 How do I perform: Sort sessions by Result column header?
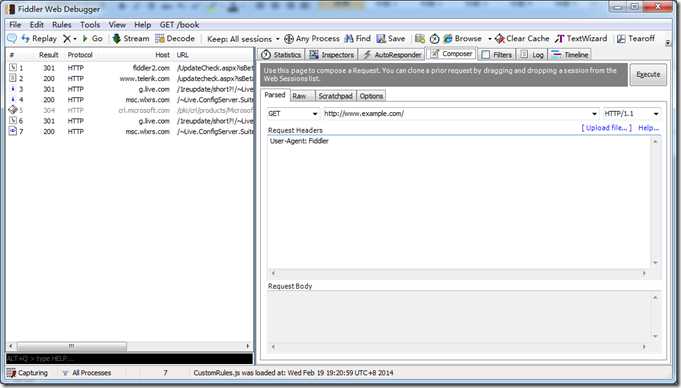tap(48, 55)
